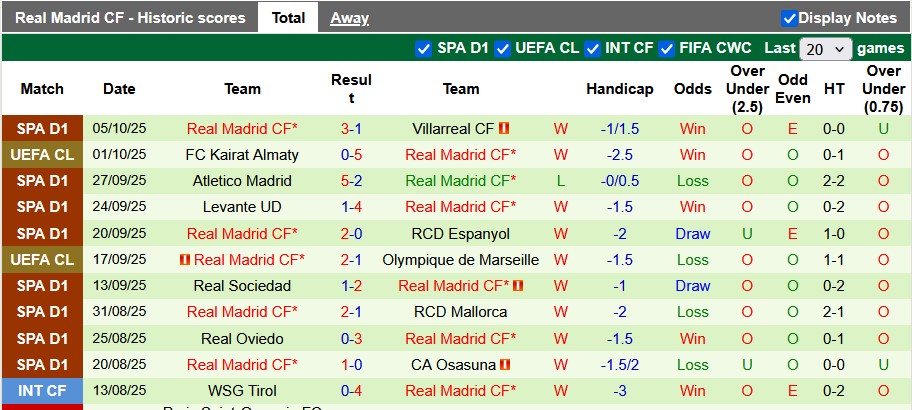
Task: Click the card icon in Real Sociedad row
Action: tap(519, 286)
